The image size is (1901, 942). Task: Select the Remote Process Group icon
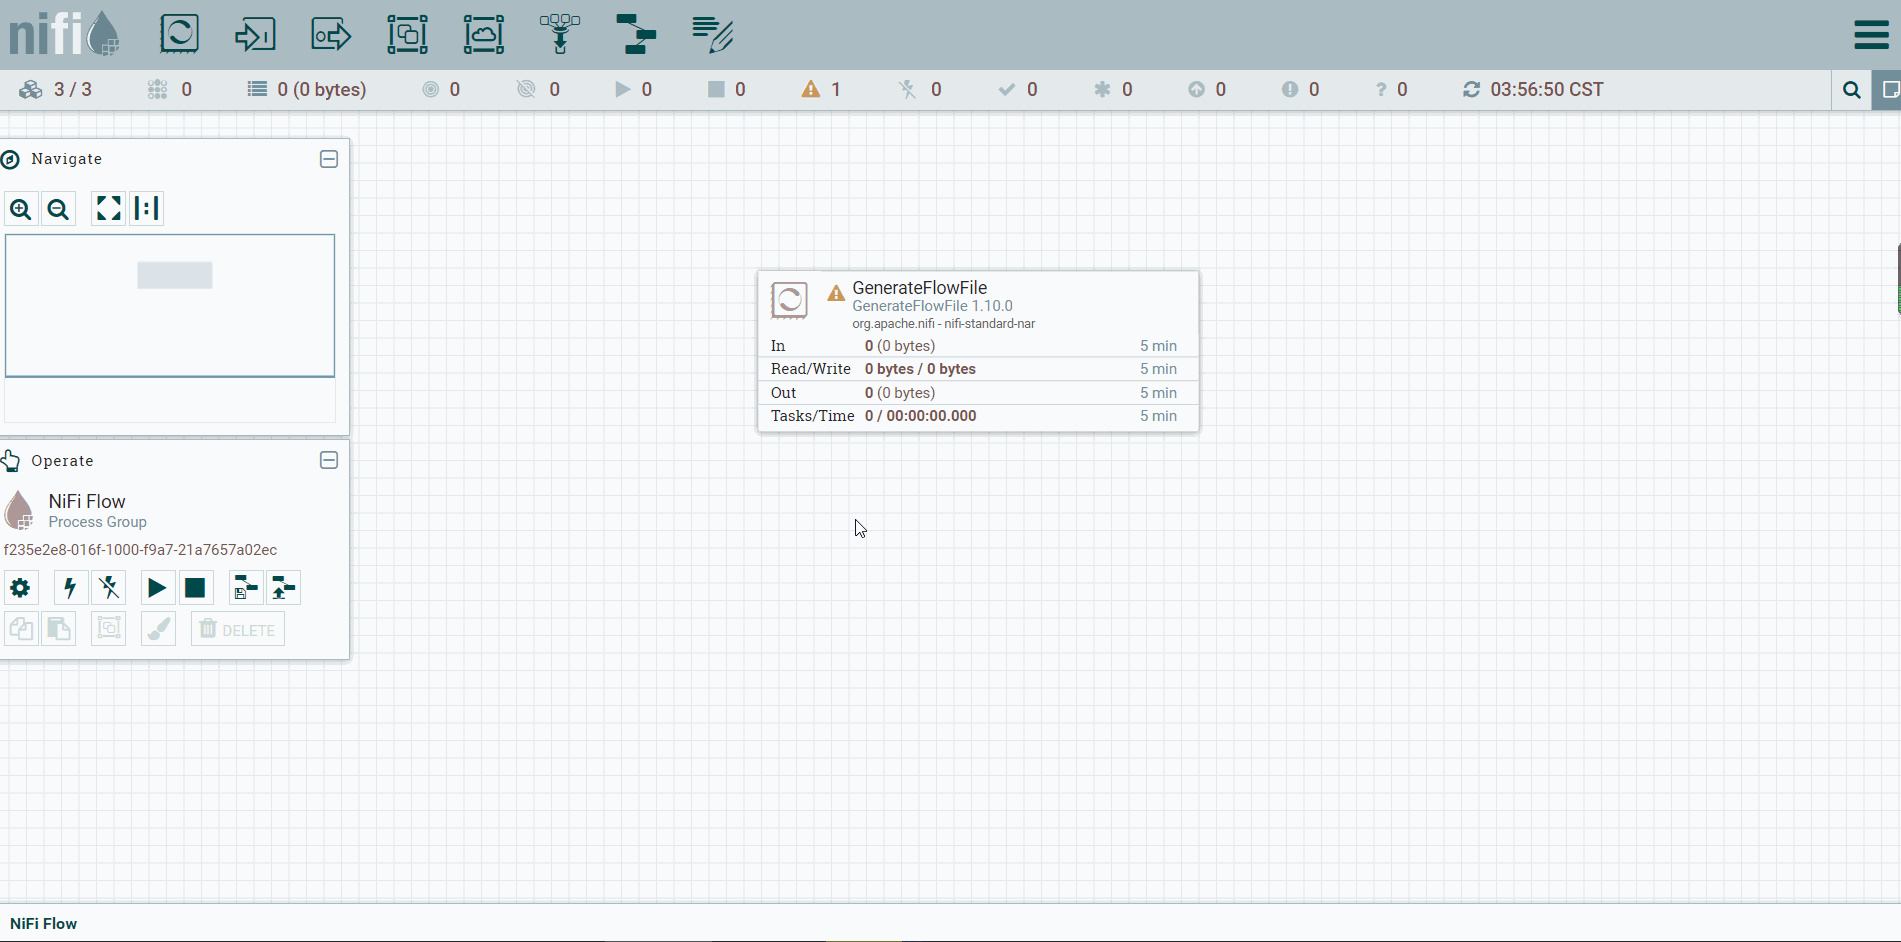[483, 34]
